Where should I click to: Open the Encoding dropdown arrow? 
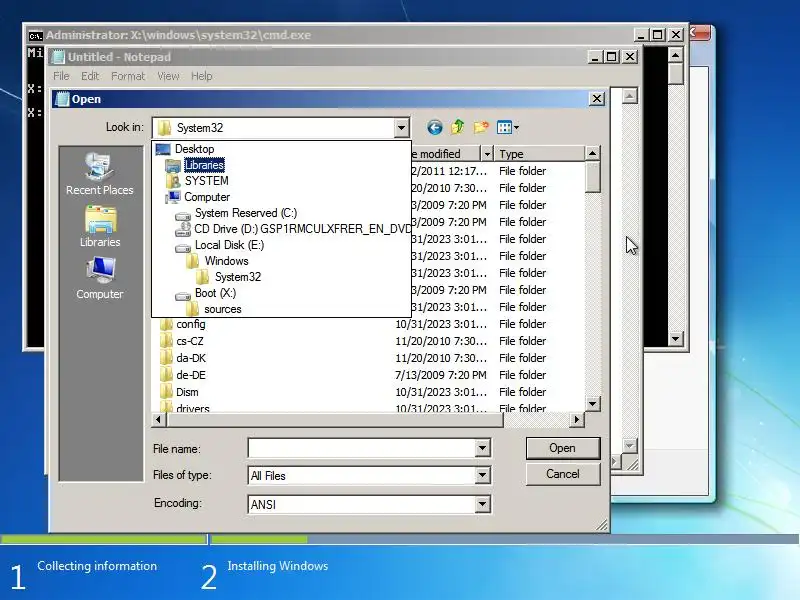[482, 504]
